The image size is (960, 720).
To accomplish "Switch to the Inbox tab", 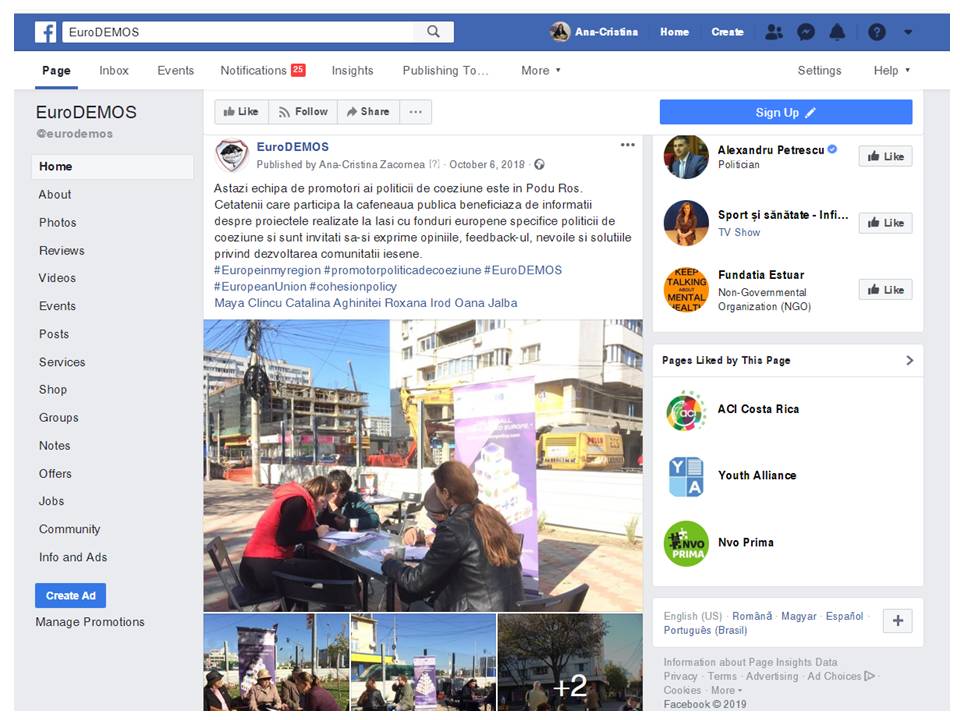I will click(x=114, y=70).
